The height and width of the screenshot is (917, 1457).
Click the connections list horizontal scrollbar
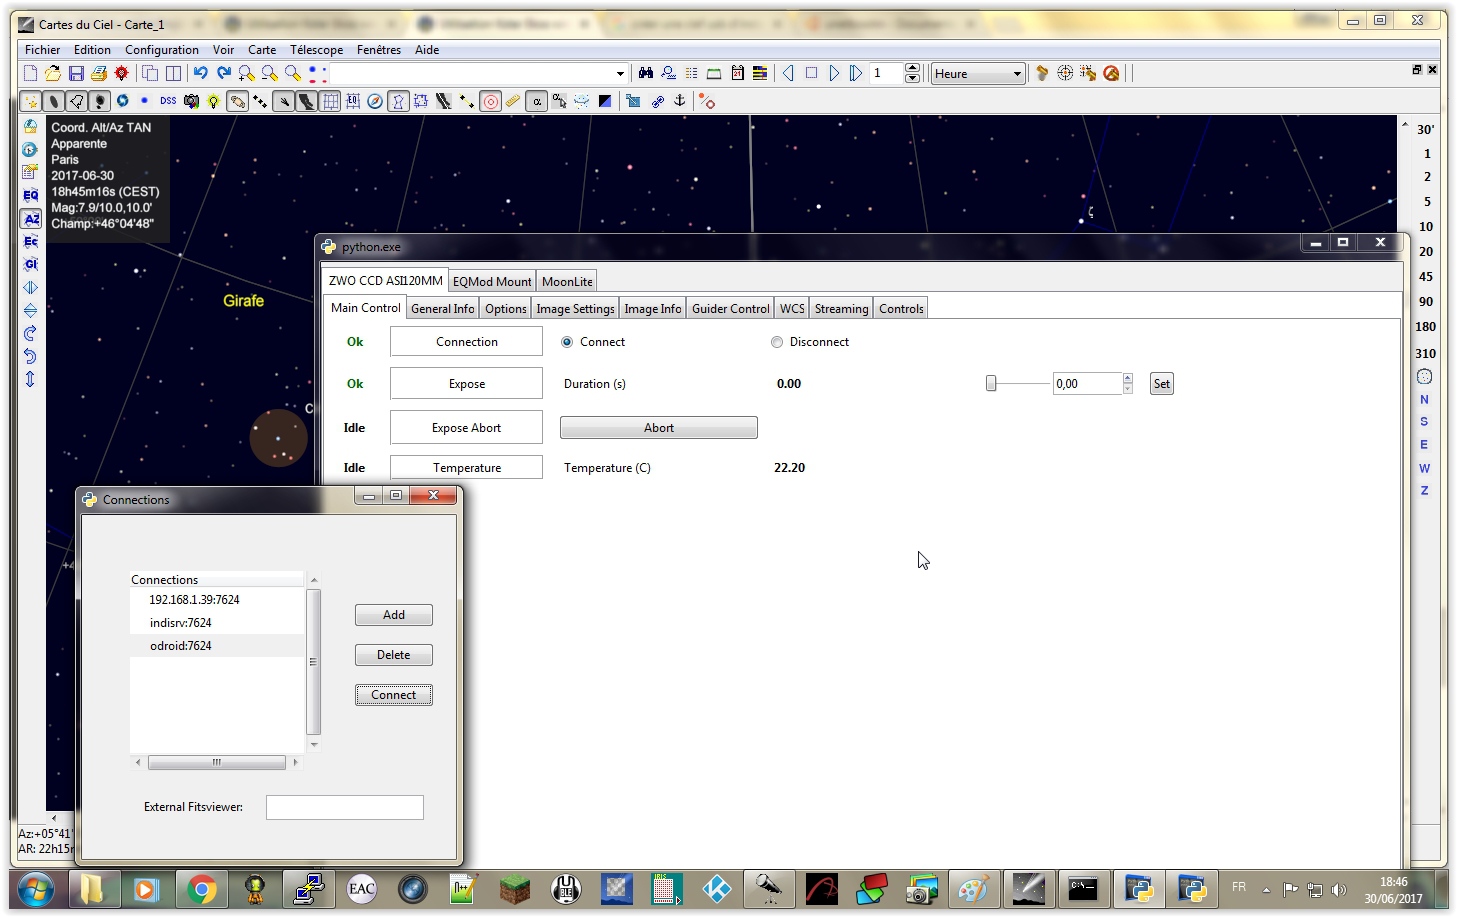point(217,762)
